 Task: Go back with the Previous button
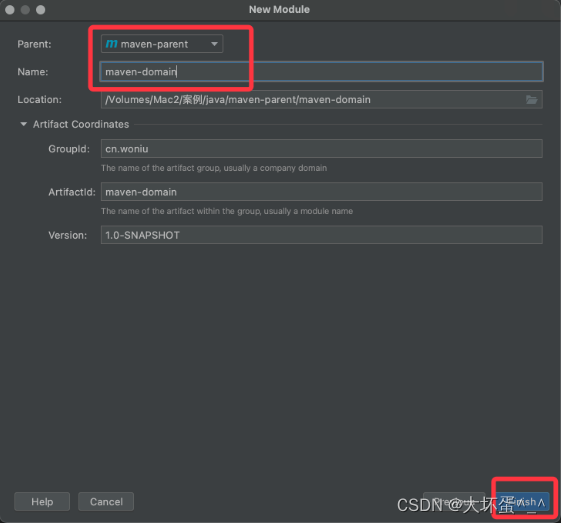(454, 501)
